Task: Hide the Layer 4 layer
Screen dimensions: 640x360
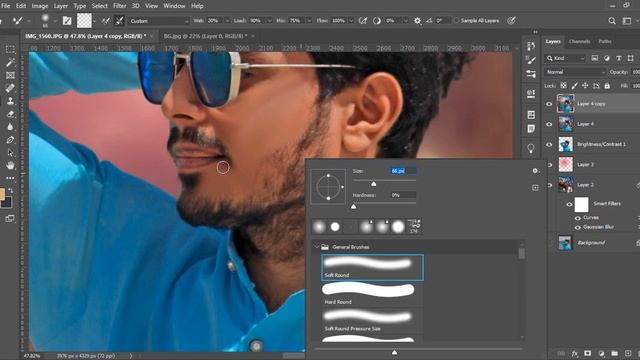Action: (x=549, y=124)
